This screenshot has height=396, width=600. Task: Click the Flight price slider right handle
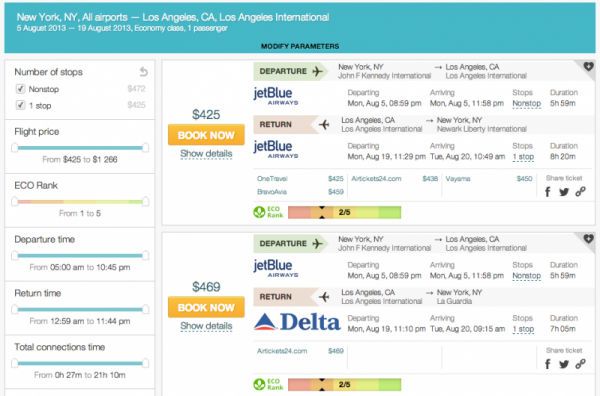145,148
